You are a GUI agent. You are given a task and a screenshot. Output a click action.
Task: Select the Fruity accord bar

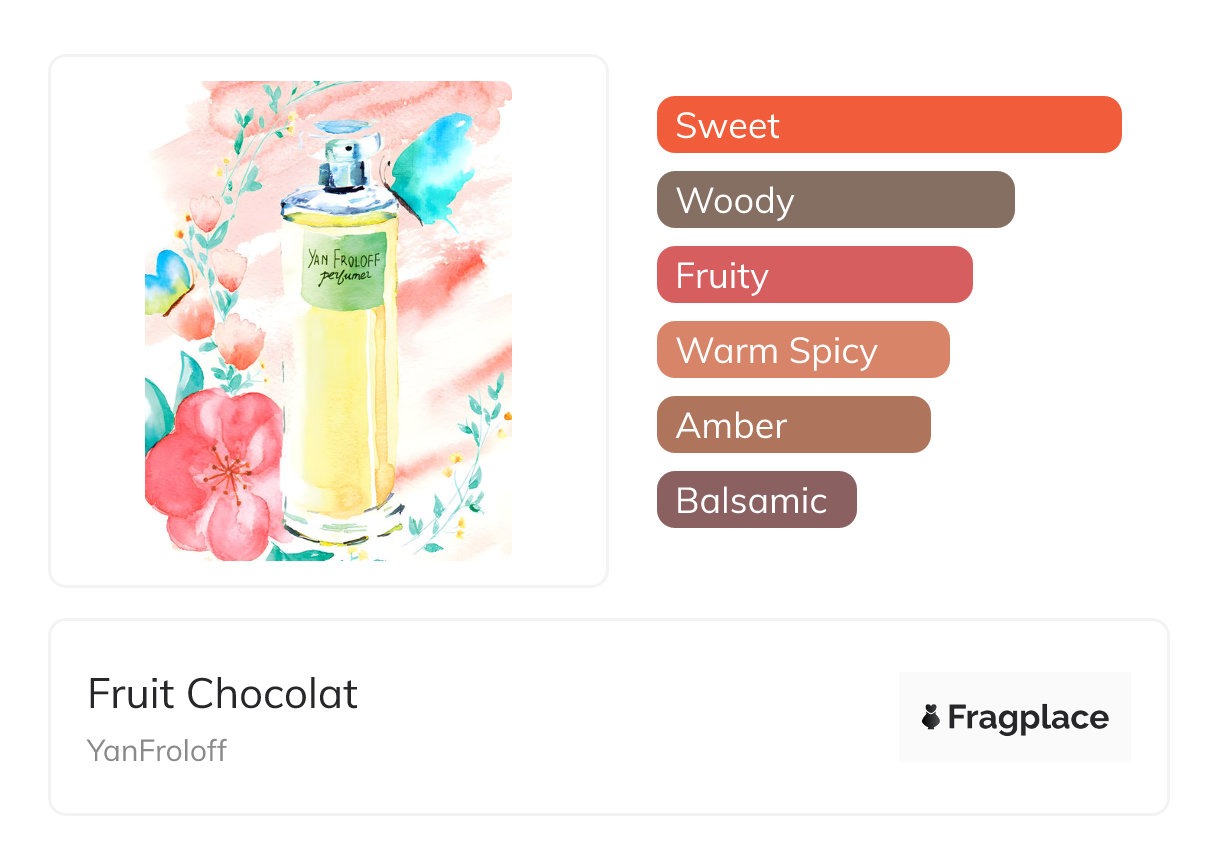814,275
